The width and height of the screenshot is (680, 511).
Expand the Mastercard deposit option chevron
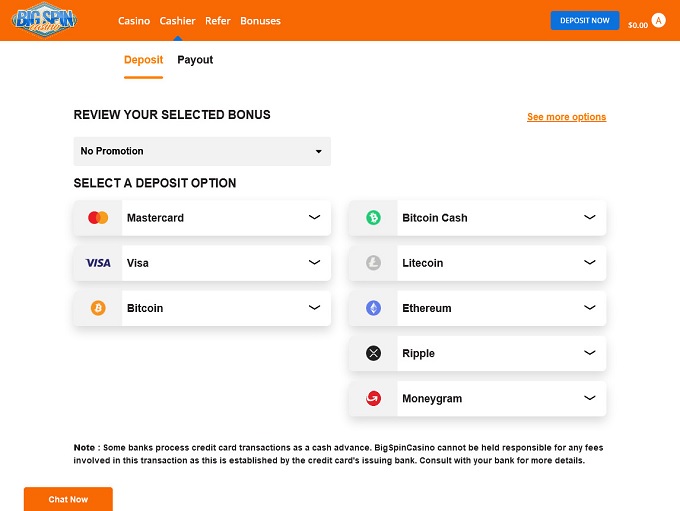click(314, 217)
